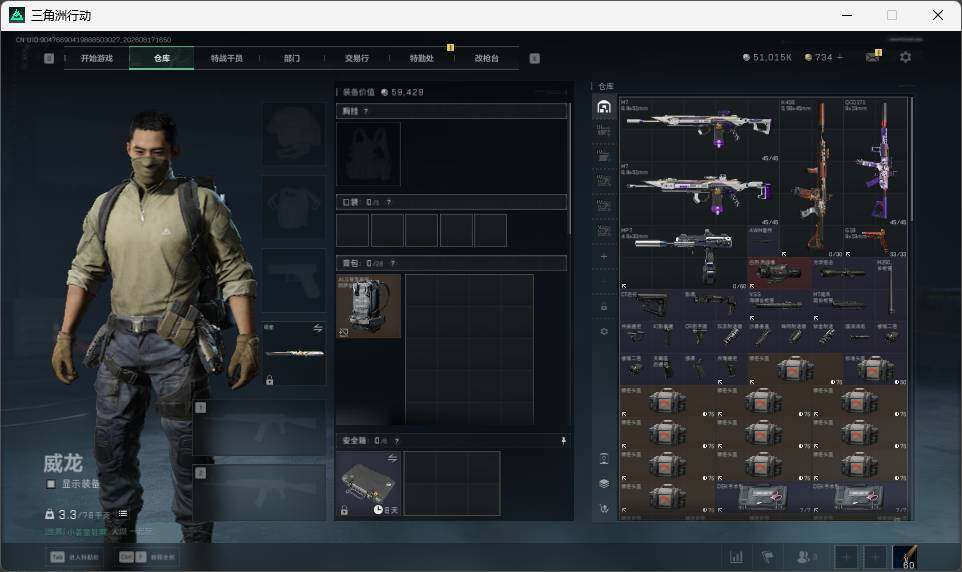The width and height of the screenshot is (962, 572).
Task: Open the small gear icon in warehouse sidebar
Action: coord(604,331)
